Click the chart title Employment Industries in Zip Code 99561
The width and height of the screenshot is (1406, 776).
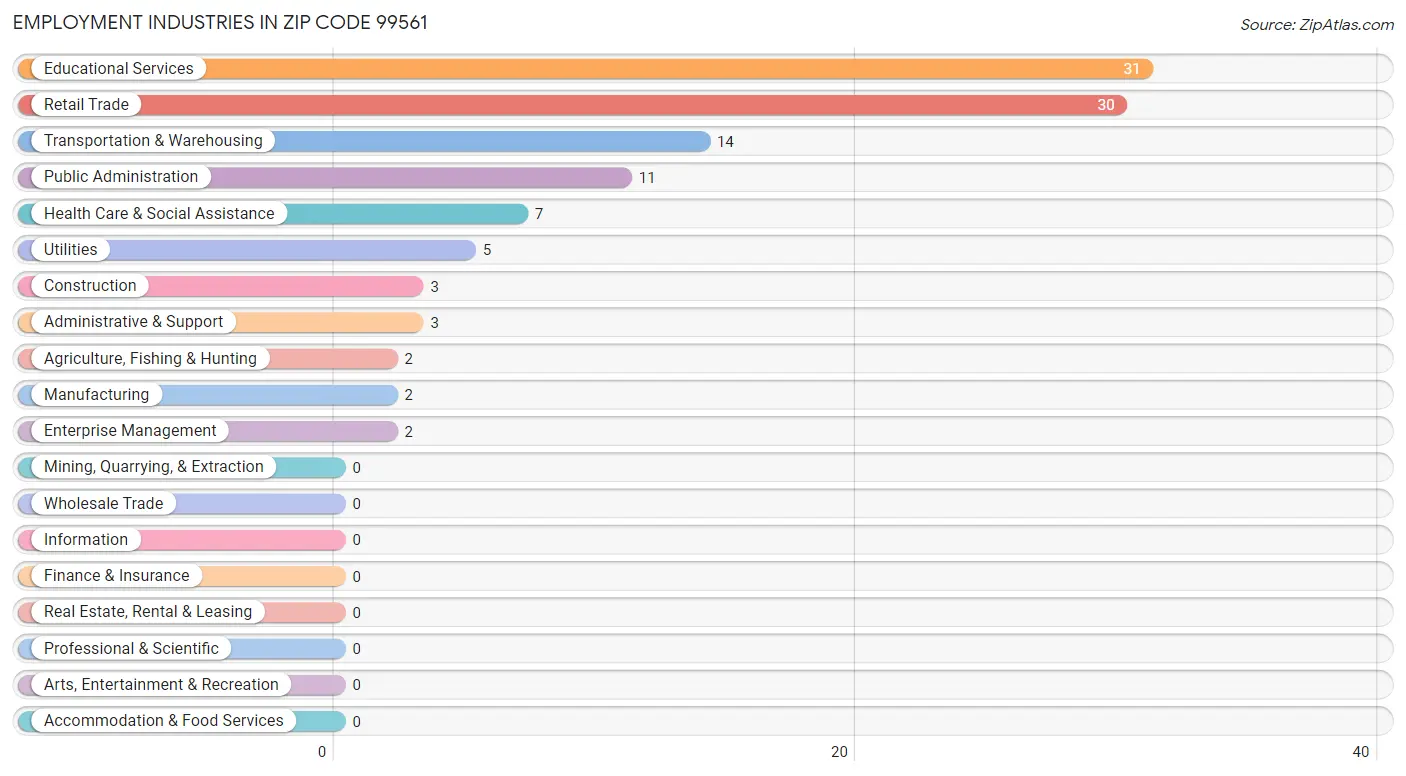coord(220,22)
